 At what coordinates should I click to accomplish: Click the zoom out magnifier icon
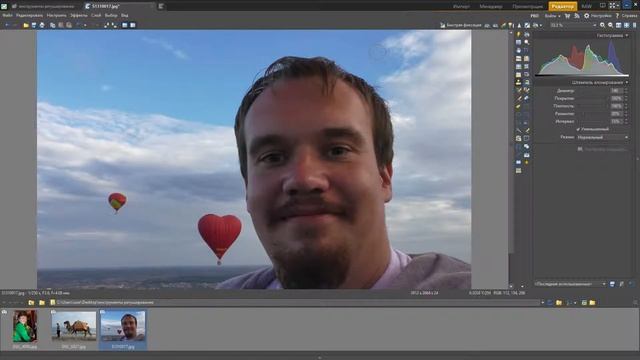coord(611,25)
